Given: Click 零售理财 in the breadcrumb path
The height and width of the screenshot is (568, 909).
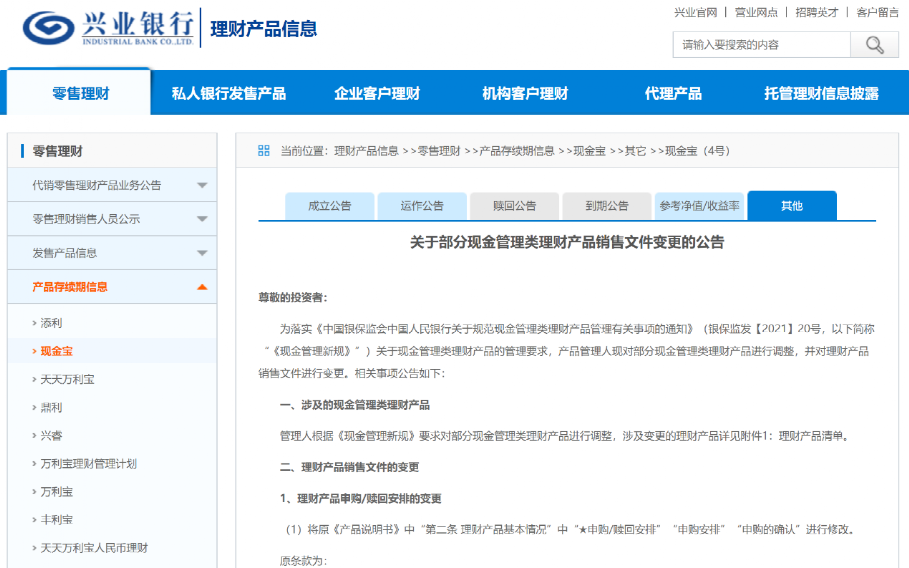Looking at the screenshot, I should 438,151.
